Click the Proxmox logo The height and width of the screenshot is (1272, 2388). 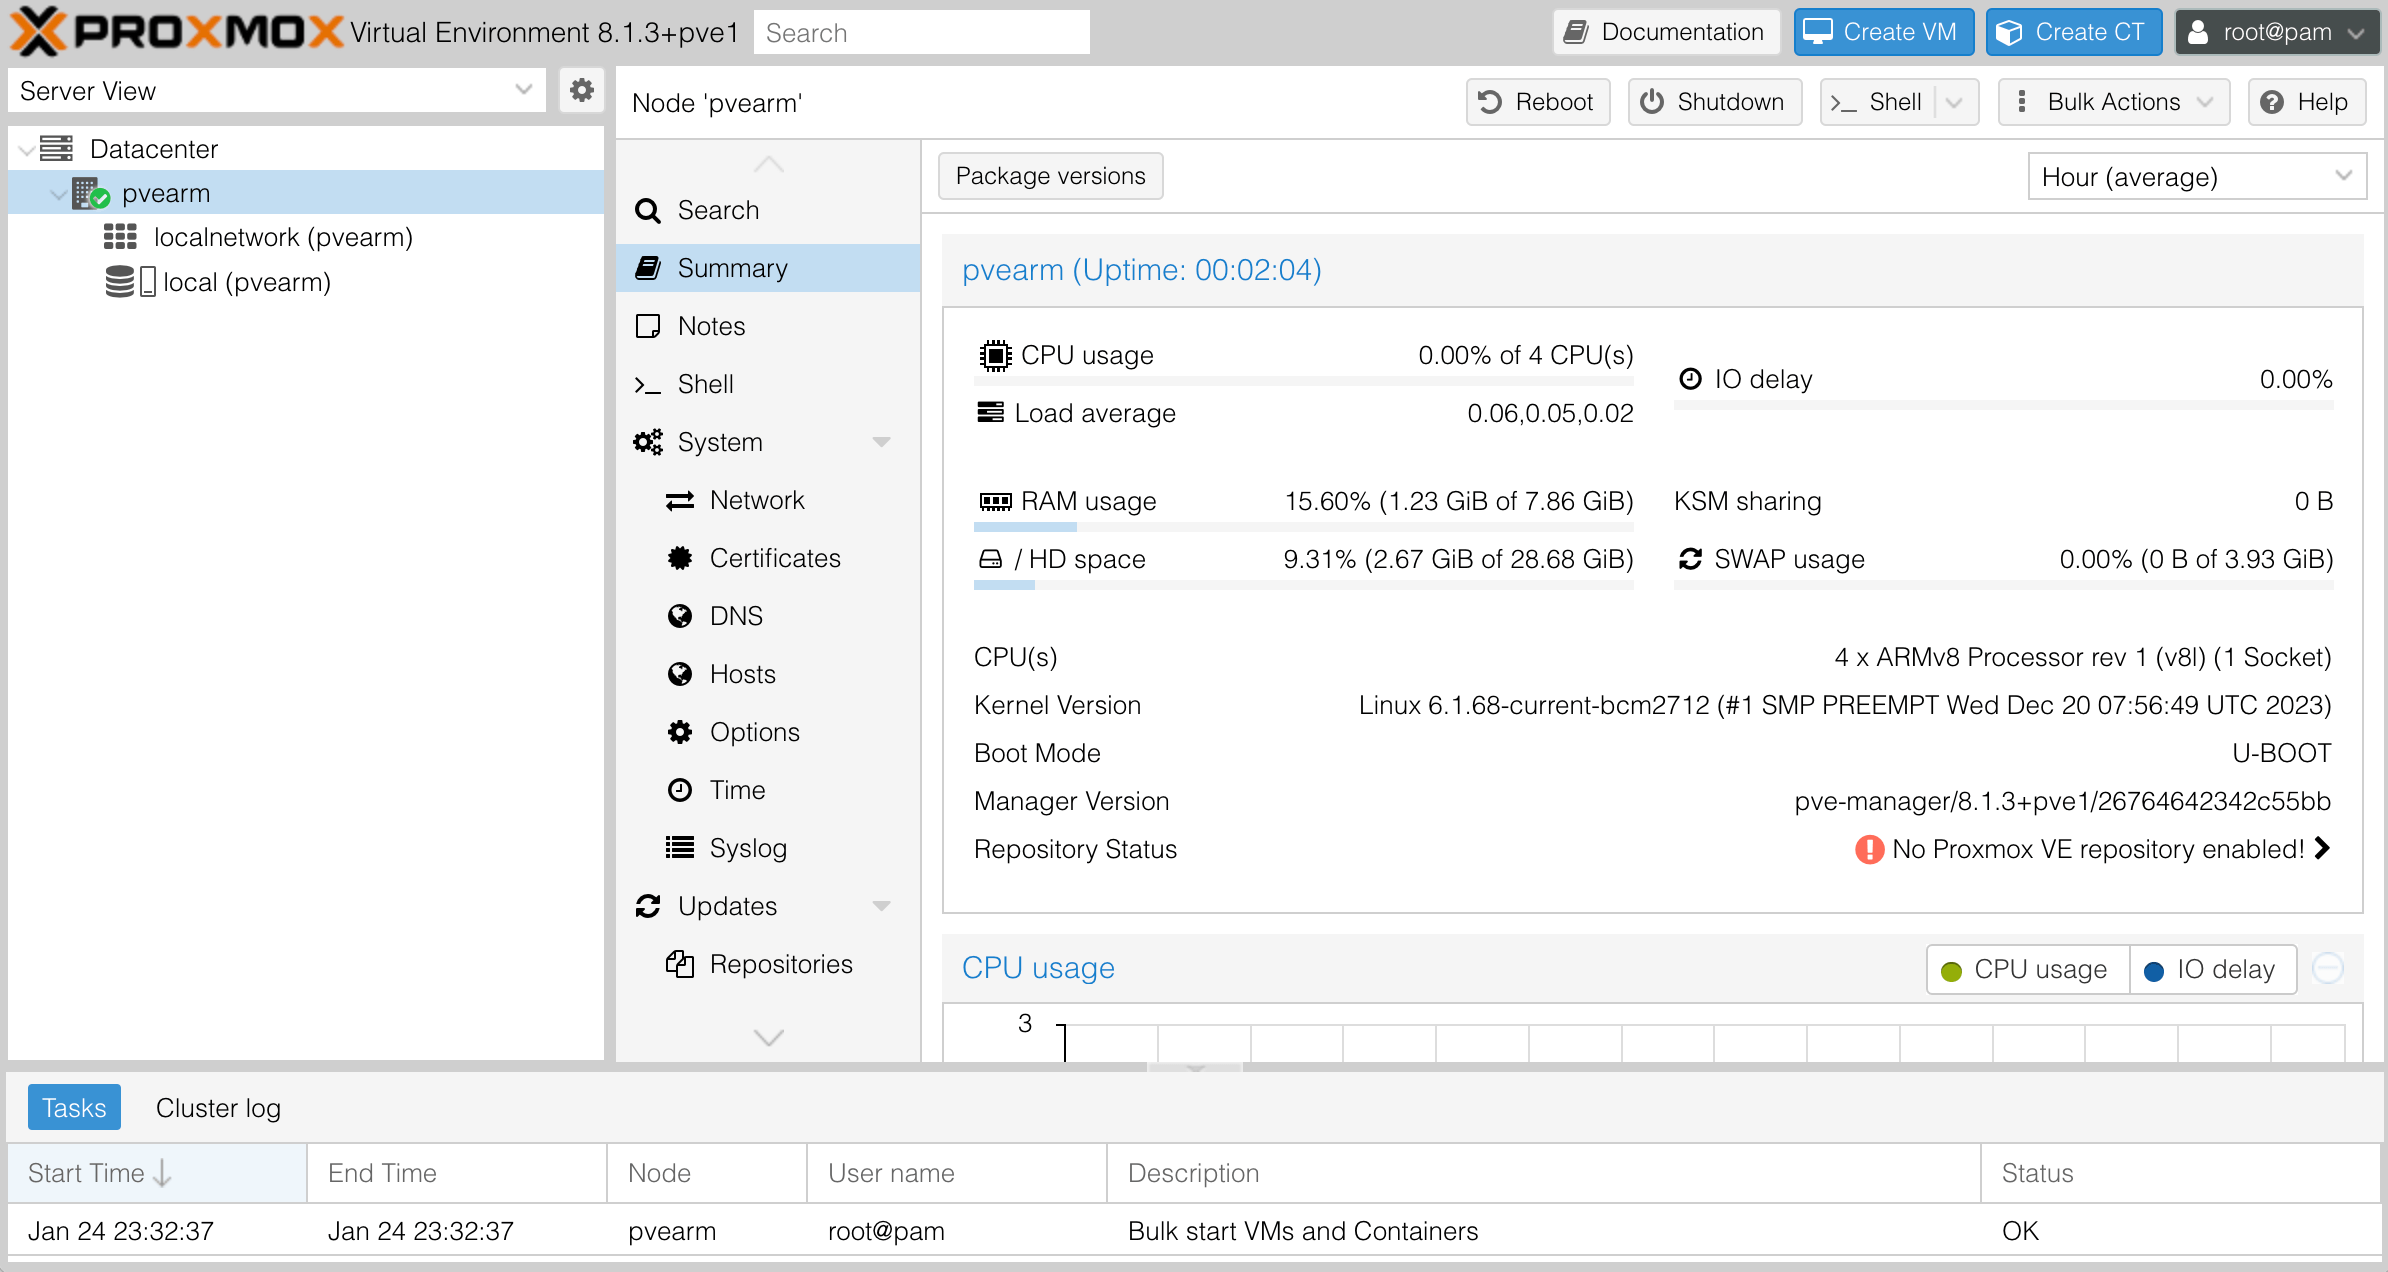pyautogui.click(x=177, y=32)
